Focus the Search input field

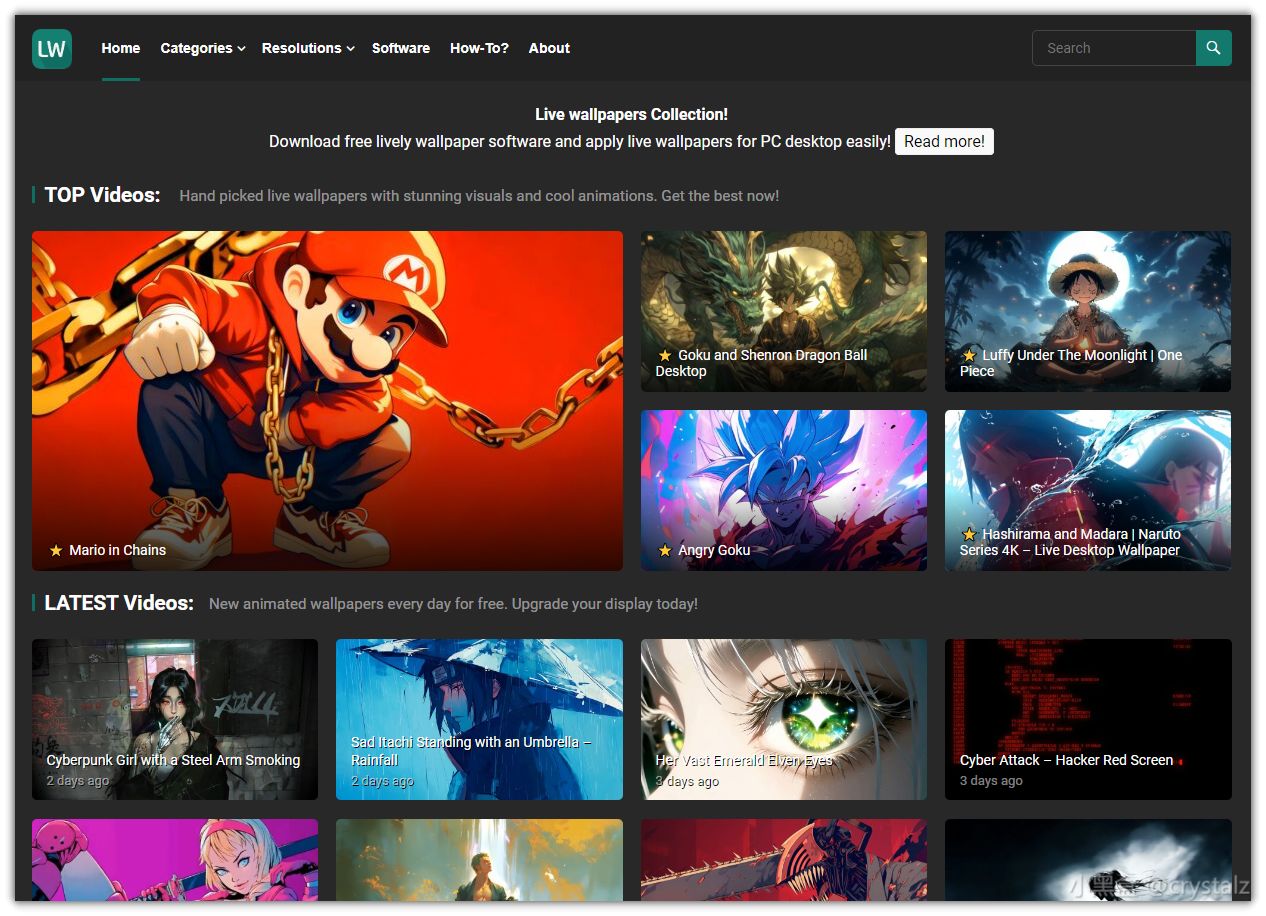pyautogui.click(x=1114, y=48)
